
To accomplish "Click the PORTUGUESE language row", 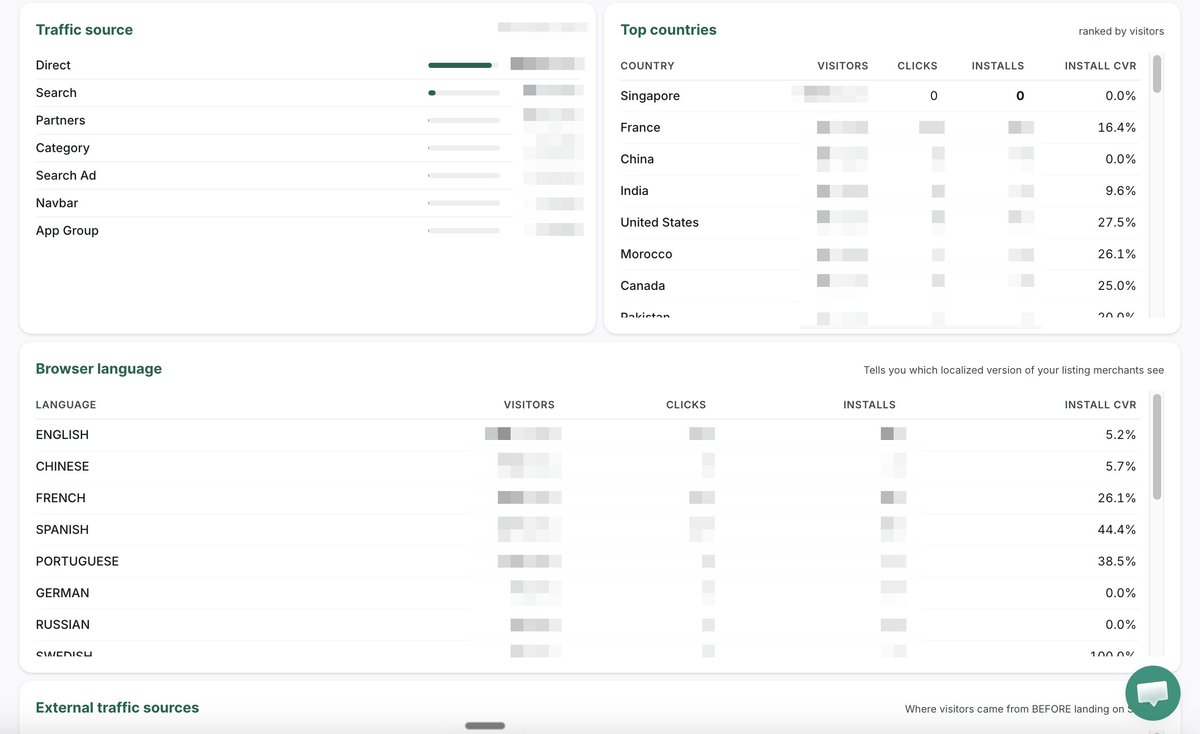I will (x=586, y=561).
